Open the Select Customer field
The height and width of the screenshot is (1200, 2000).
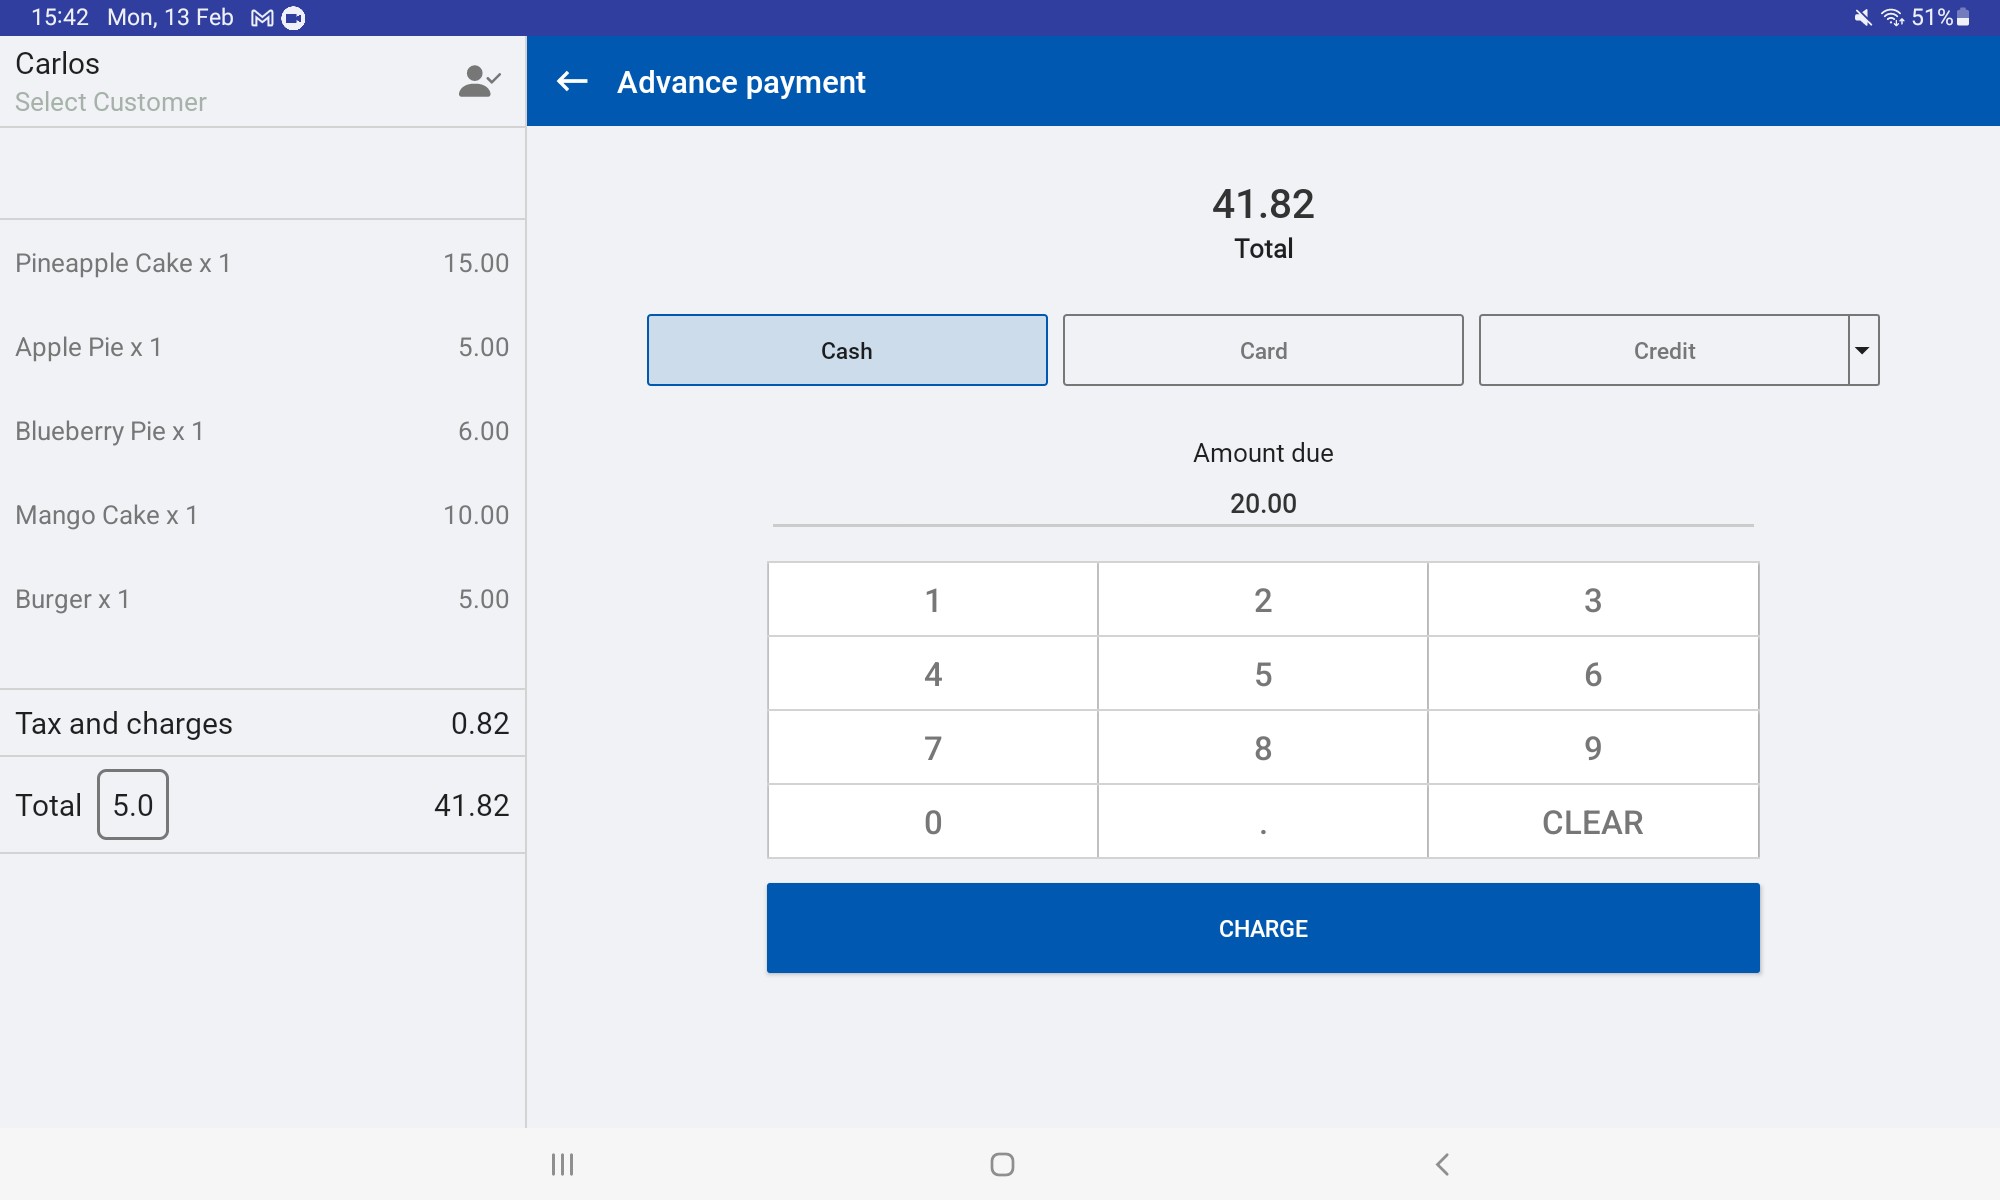point(111,102)
